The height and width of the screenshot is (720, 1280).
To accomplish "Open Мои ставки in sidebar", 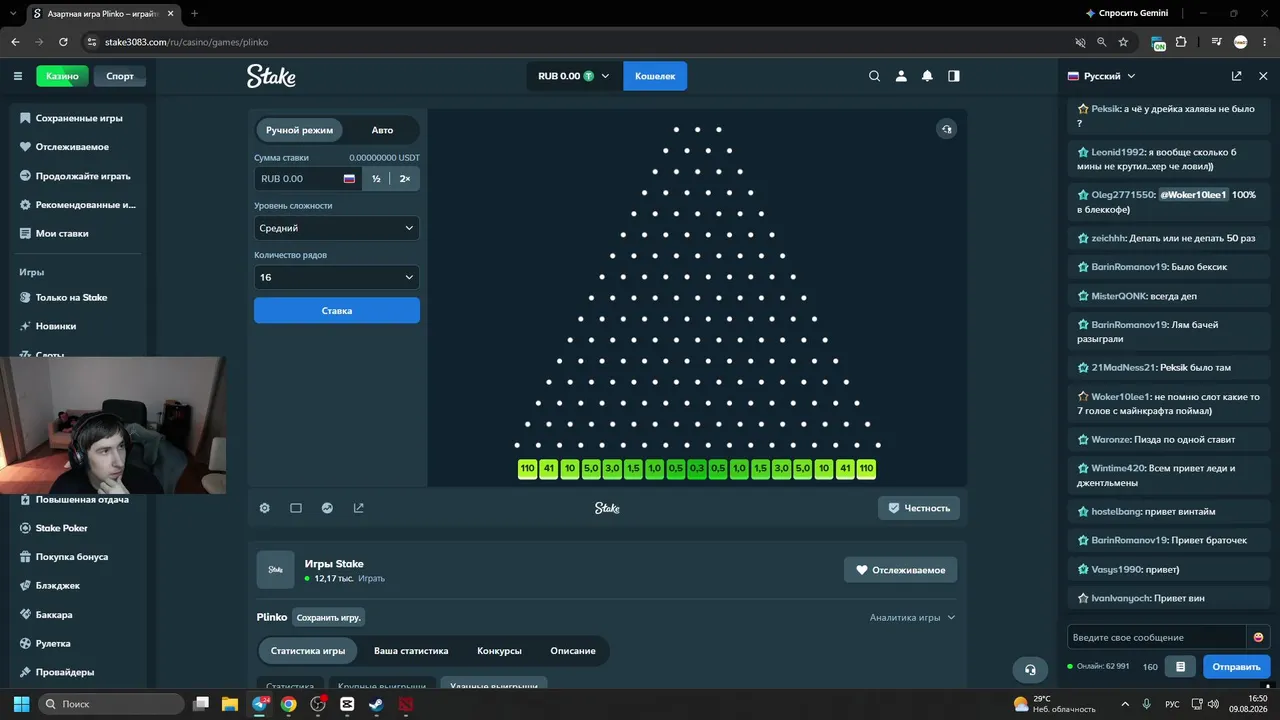I will [78, 233].
